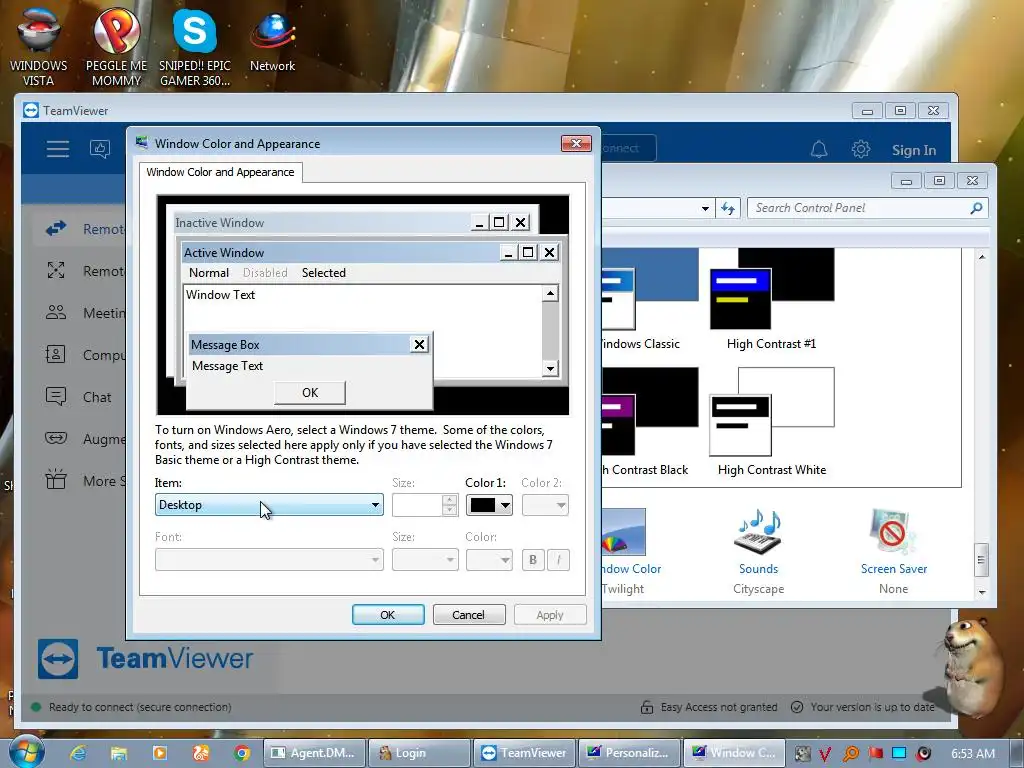
Task: Click the Cancel button
Action: point(469,615)
